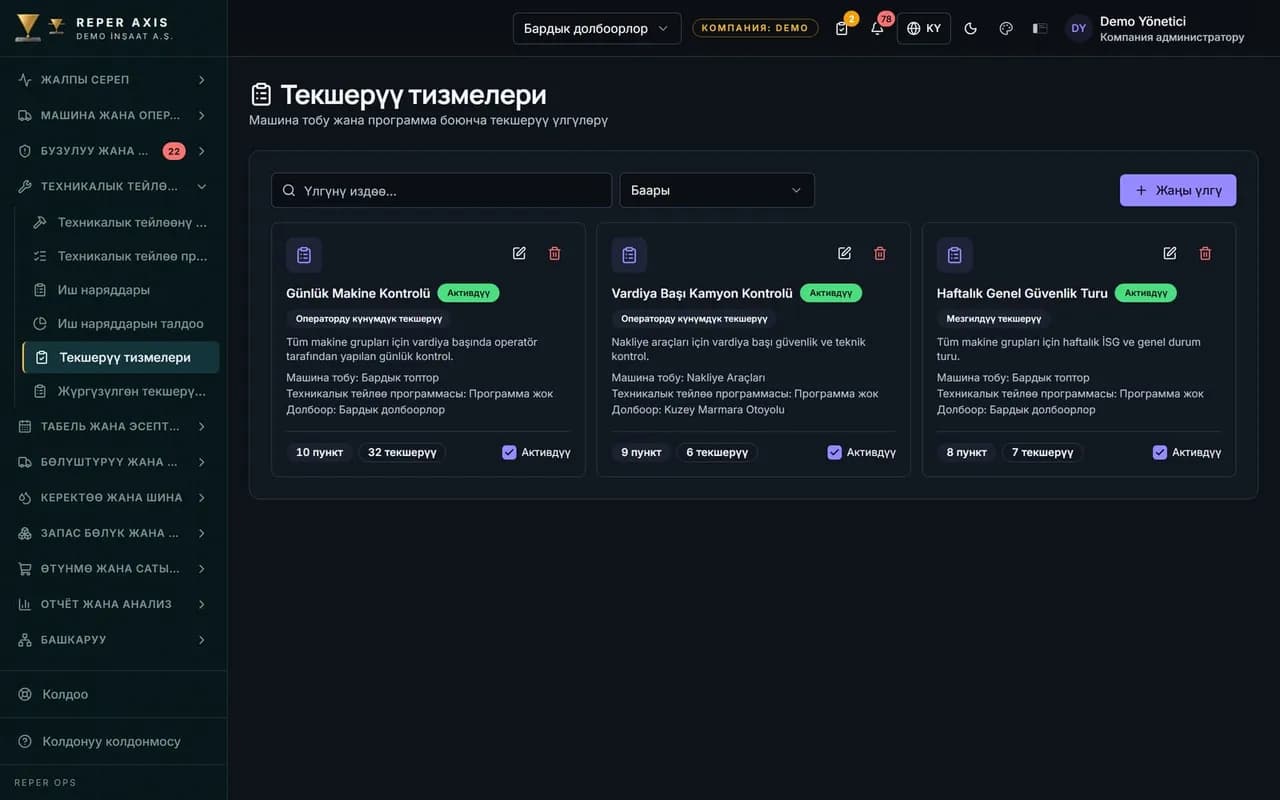
Task: Expand the ОТЧЁТ ЖАНА АНАЛИЗ section
Action: pyautogui.click(x=113, y=604)
